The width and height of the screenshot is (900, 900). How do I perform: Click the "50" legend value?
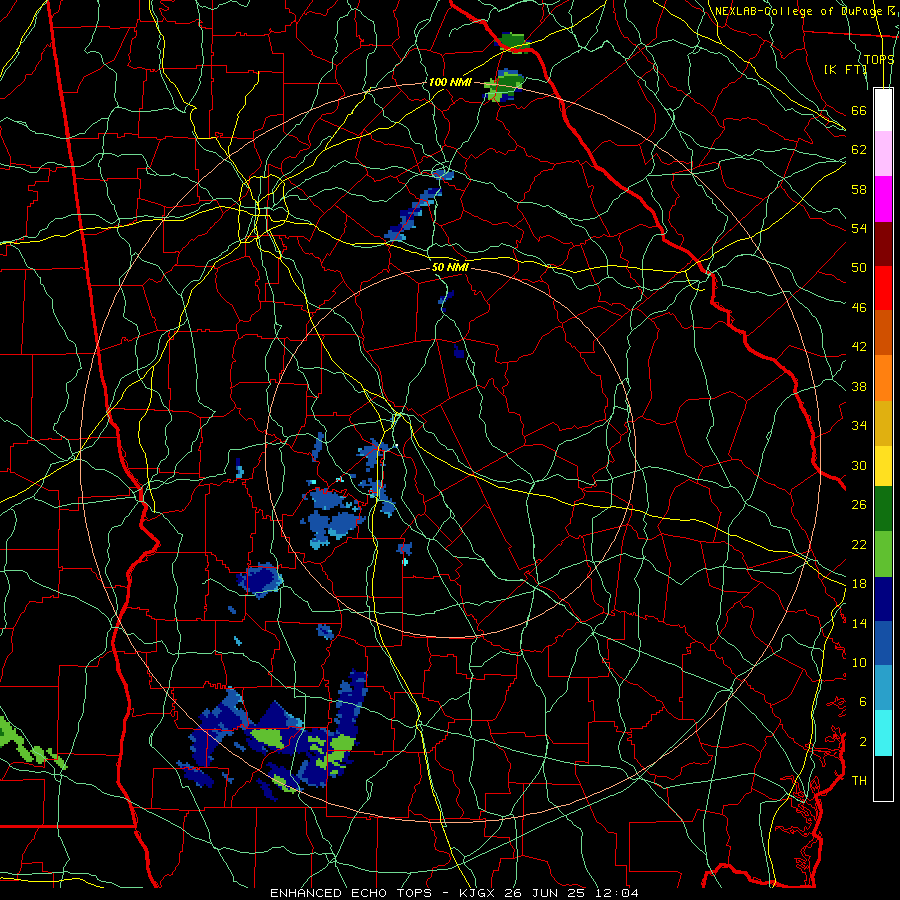pos(859,267)
